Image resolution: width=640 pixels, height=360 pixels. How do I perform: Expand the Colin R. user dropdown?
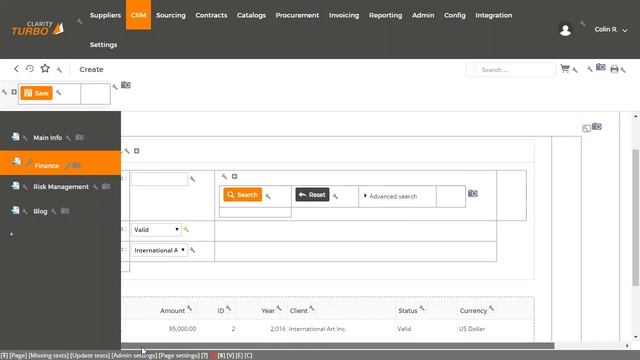coord(611,29)
